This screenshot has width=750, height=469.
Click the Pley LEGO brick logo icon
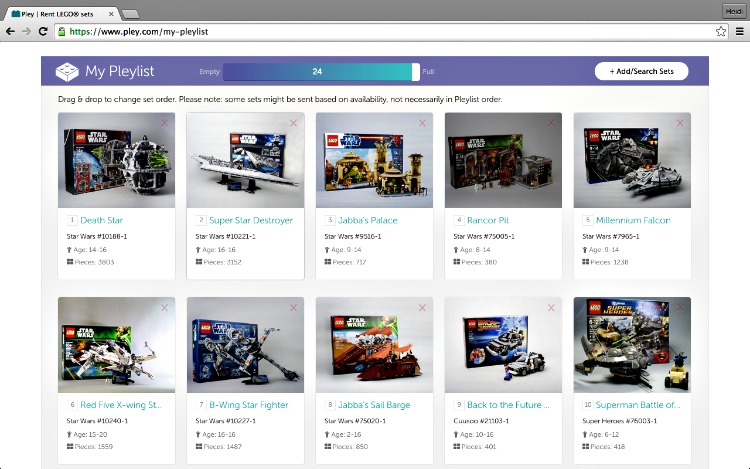pyautogui.click(x=67, y=71)
